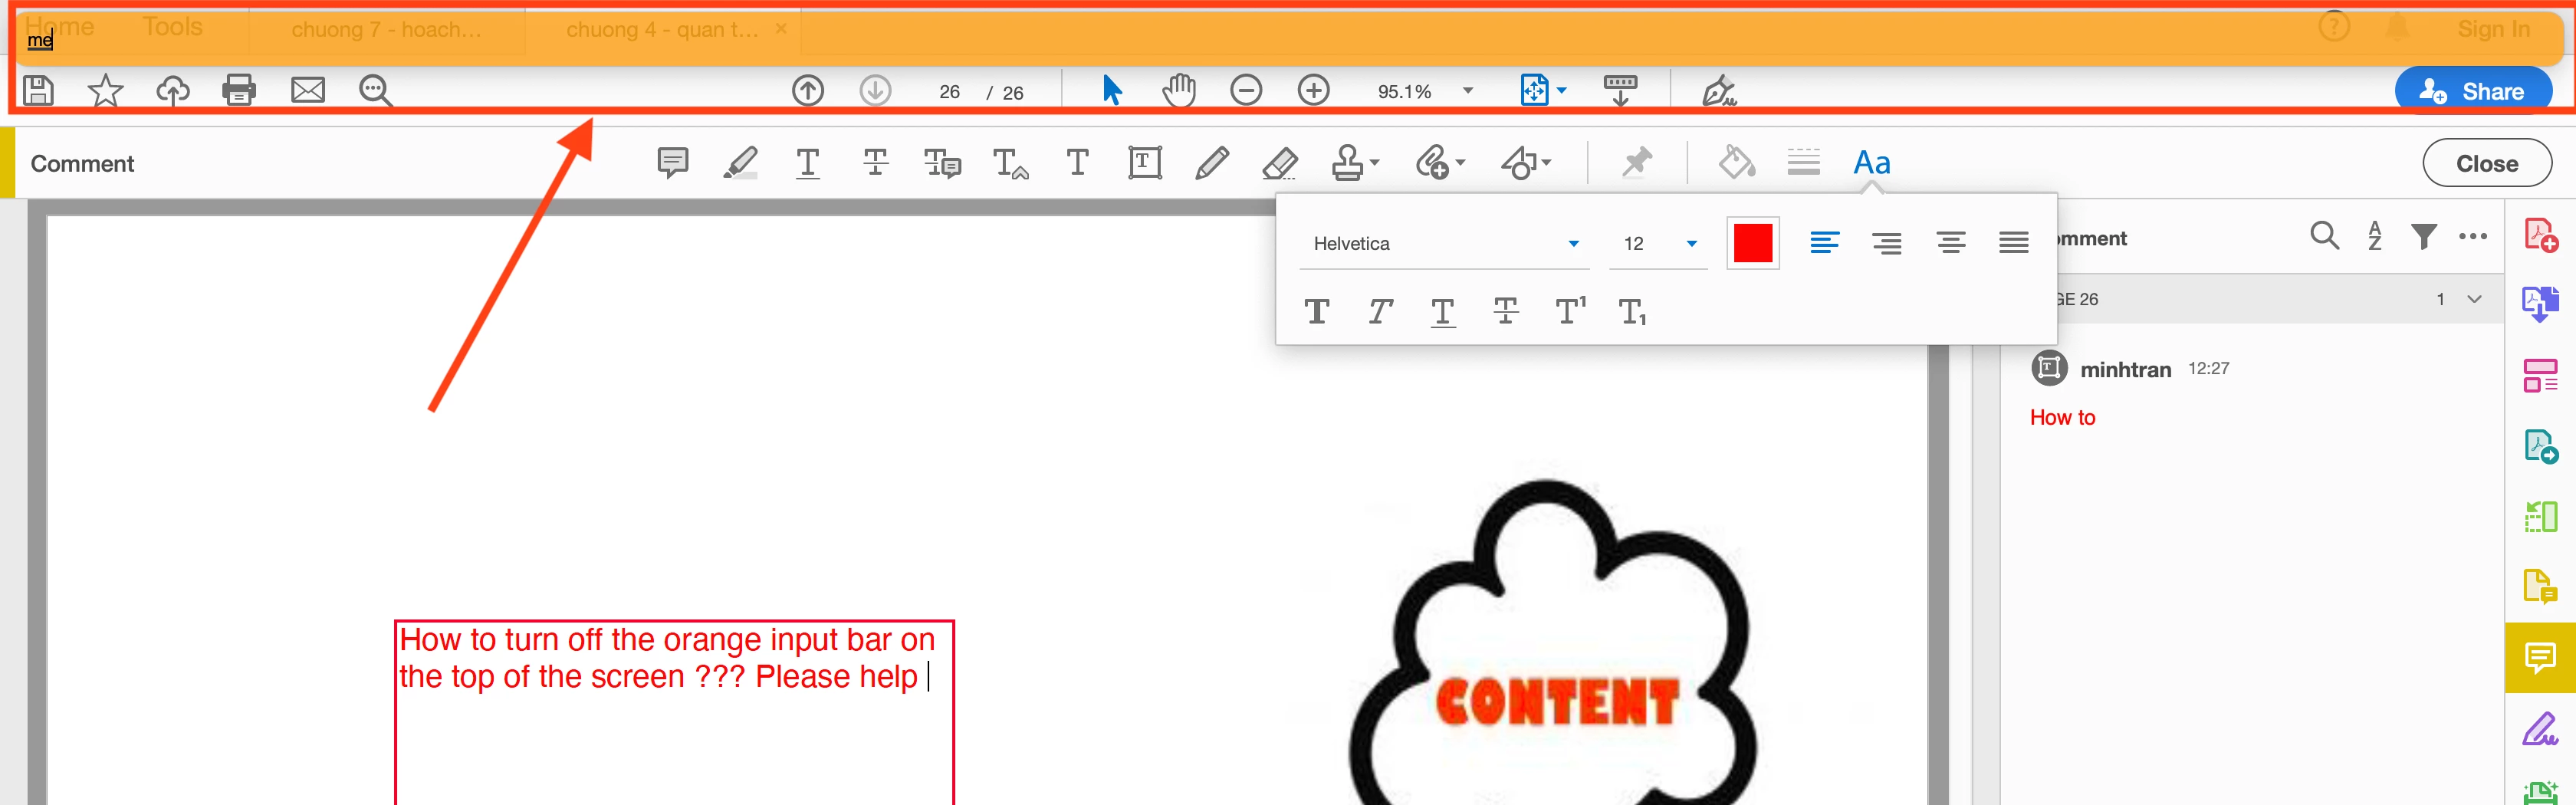Select the Underline text tool
Image resolution: width=2576 pixels, height=805 pixels.
[808, 162]
